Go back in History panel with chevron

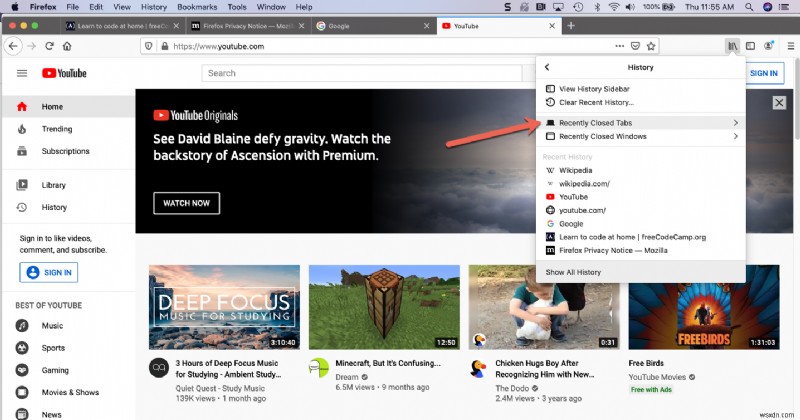click(x=547, y=67)
